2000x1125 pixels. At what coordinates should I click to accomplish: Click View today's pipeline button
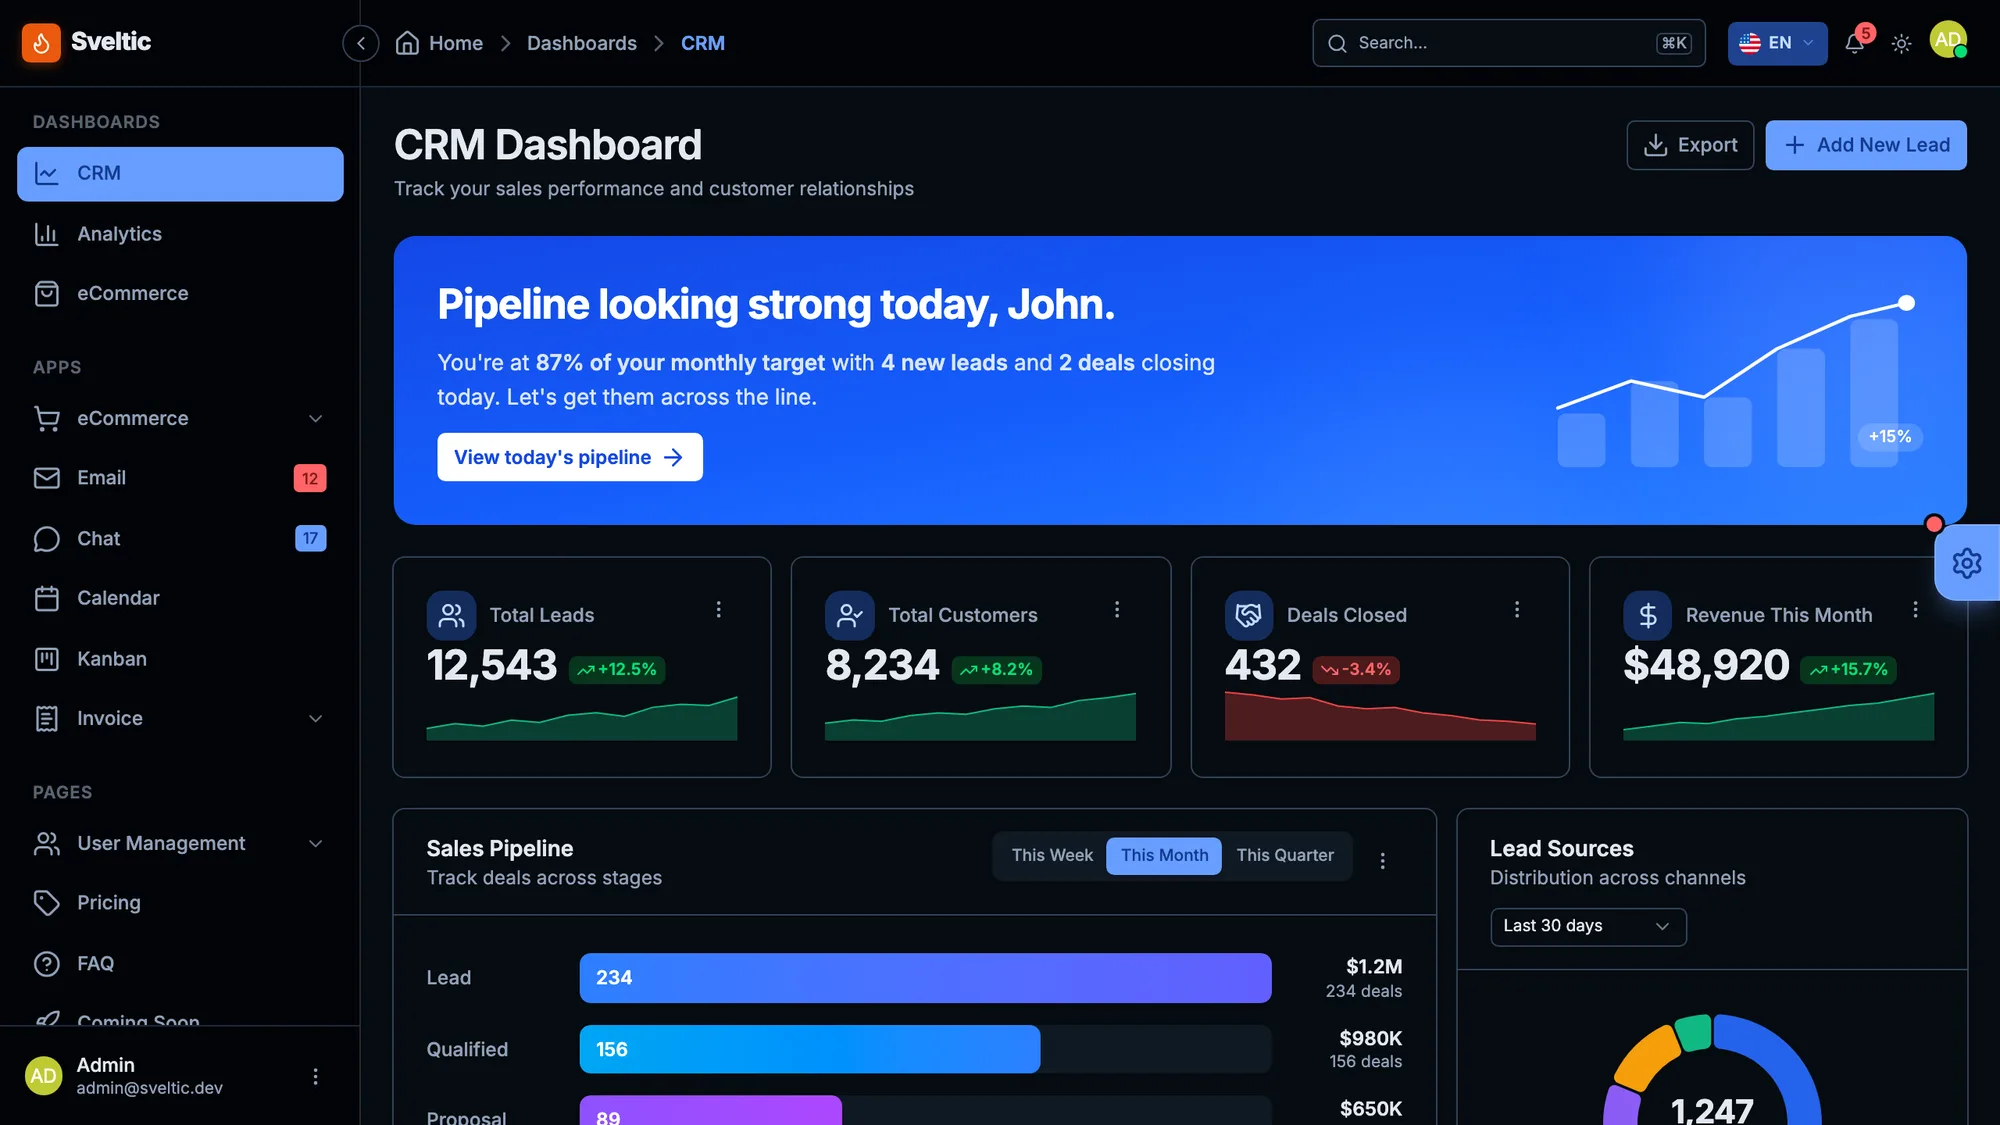pos(569,457)
